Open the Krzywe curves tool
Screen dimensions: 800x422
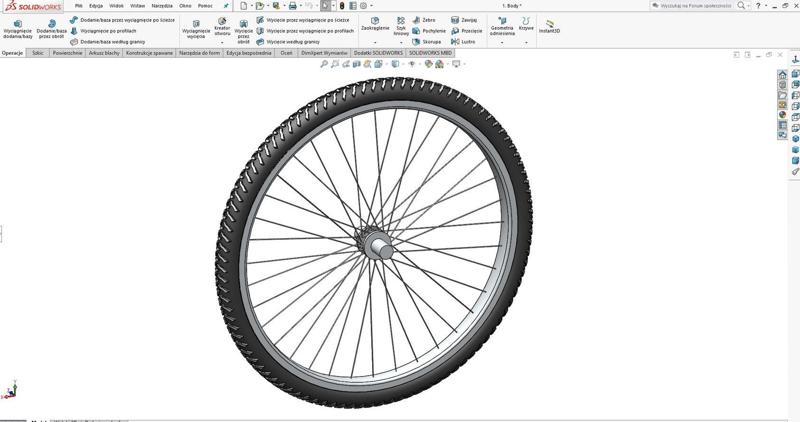[x=526, y=24]
